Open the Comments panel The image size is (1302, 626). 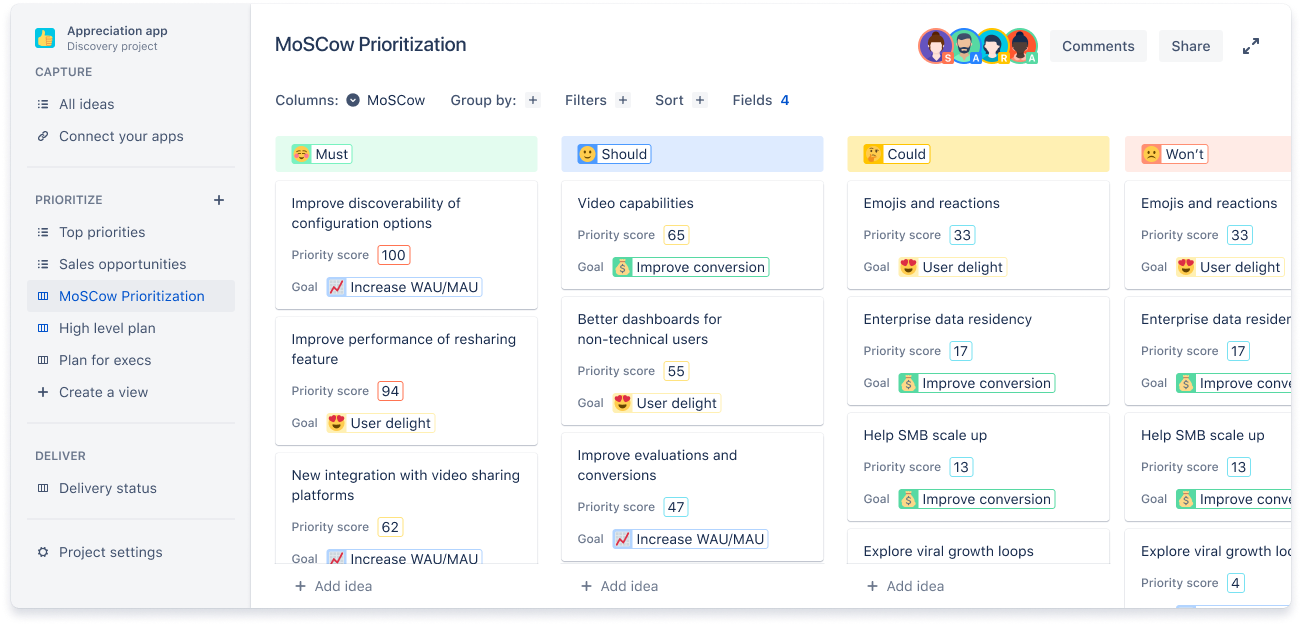[1098, 46]
